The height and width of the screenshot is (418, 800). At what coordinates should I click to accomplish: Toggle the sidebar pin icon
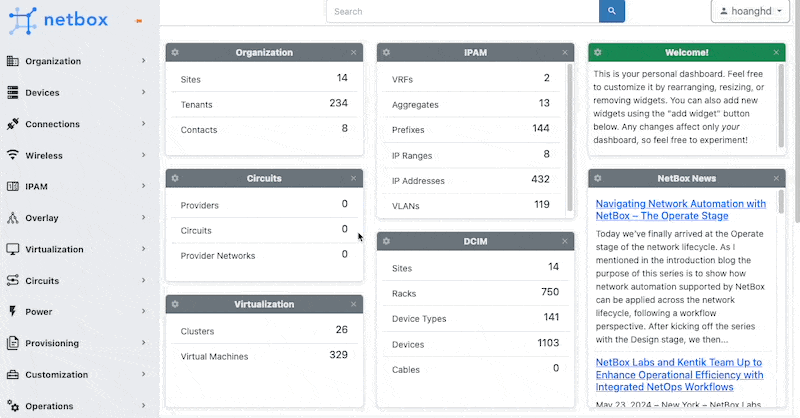pyautogui.click(x=138, y=21)
